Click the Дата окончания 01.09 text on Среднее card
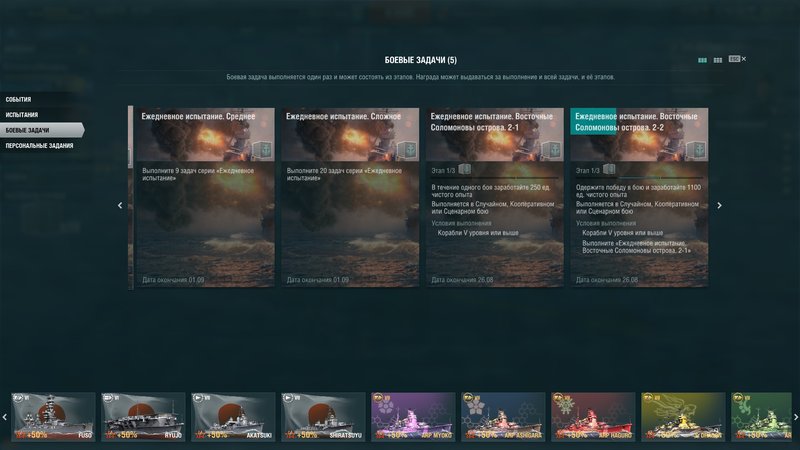The width and height of the screenshot is (800, 450). (173, 280)
